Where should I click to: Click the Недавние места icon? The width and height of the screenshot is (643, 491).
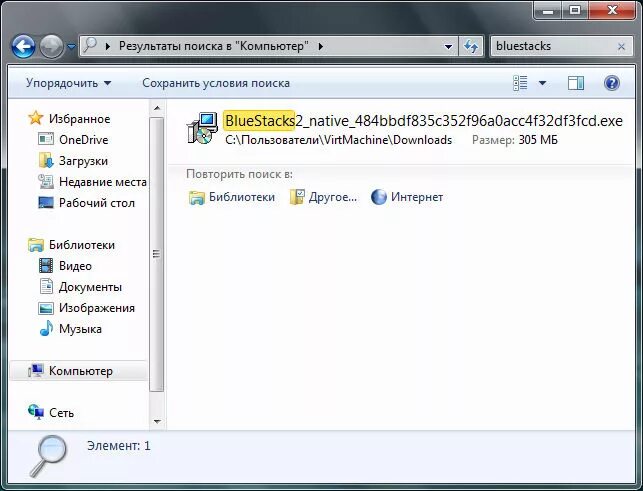pyautogui.click(x=46, y=181)
